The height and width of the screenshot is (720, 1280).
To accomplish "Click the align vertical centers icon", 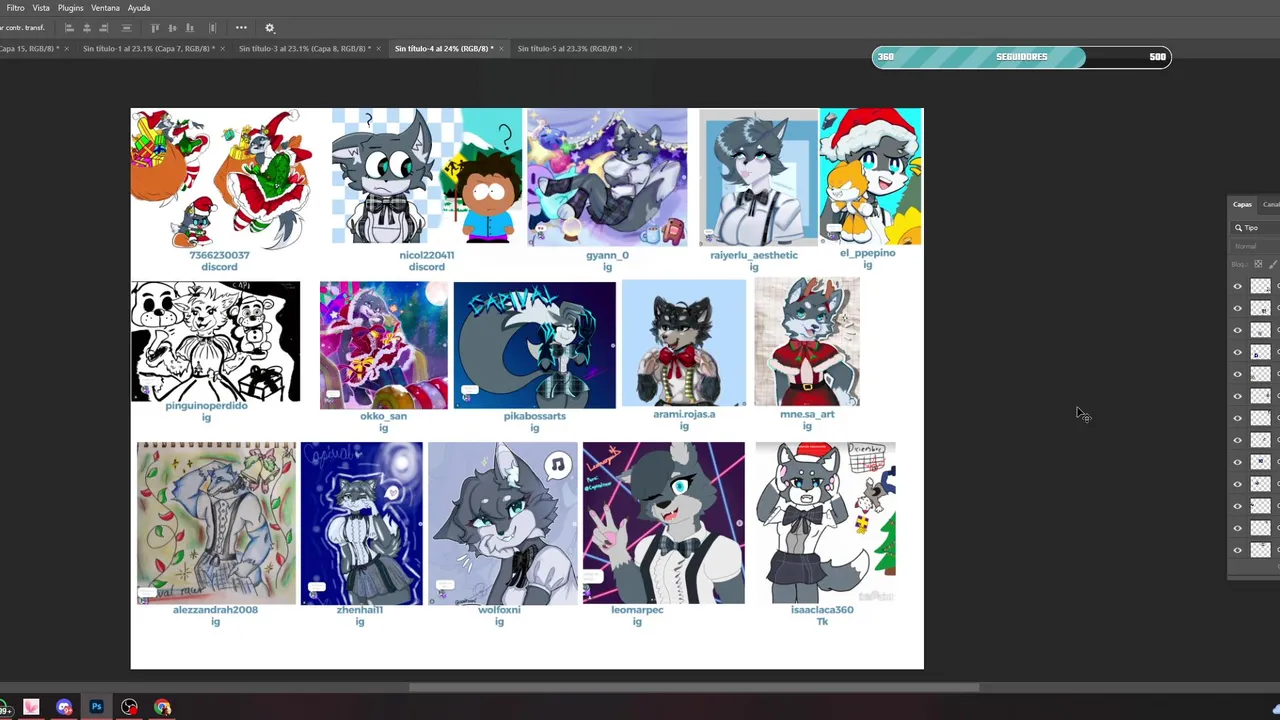I will click(173, 28).
